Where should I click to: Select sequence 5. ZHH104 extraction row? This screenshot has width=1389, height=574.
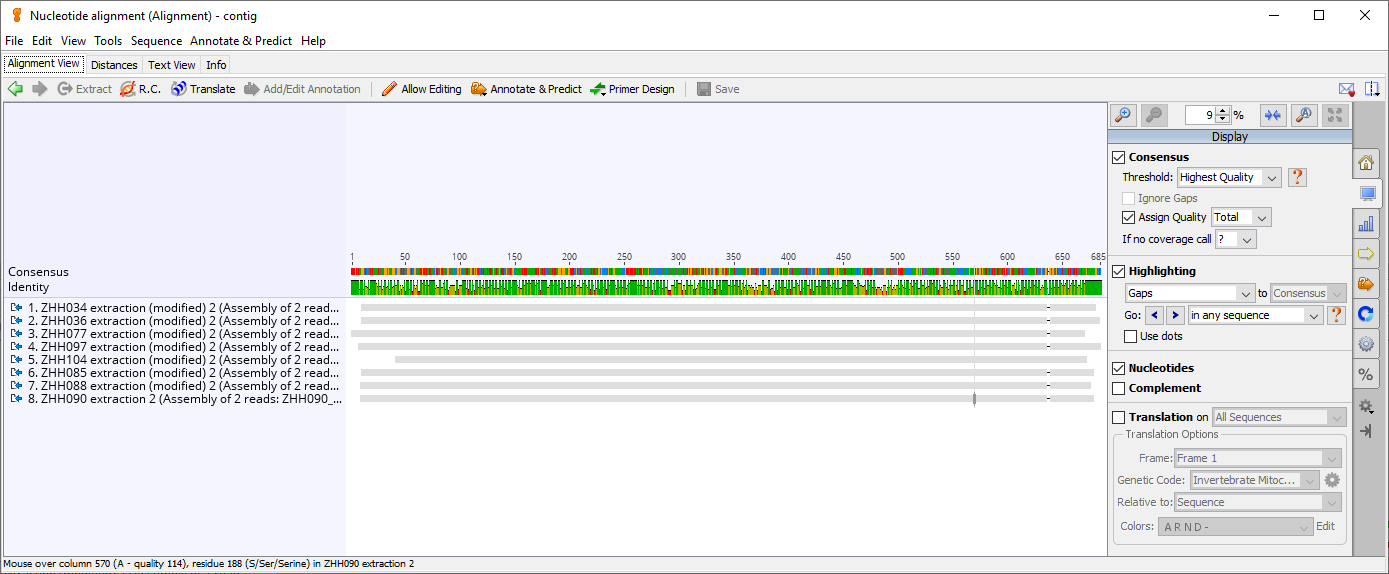(175, 360)
